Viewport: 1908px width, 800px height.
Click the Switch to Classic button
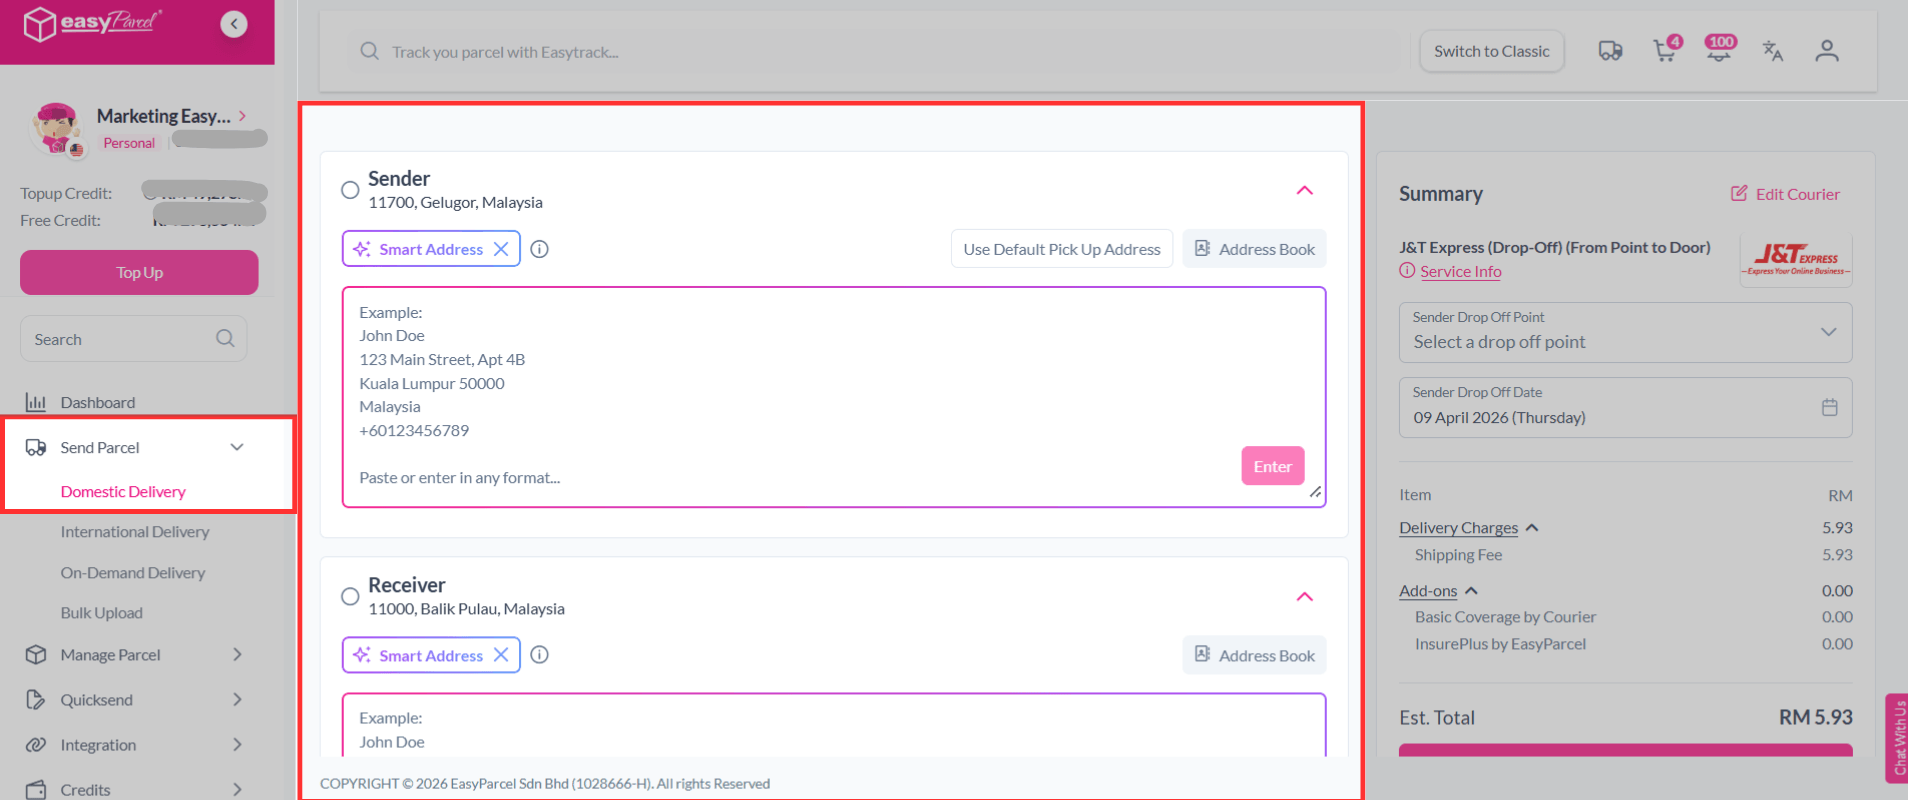point(1491,51)
